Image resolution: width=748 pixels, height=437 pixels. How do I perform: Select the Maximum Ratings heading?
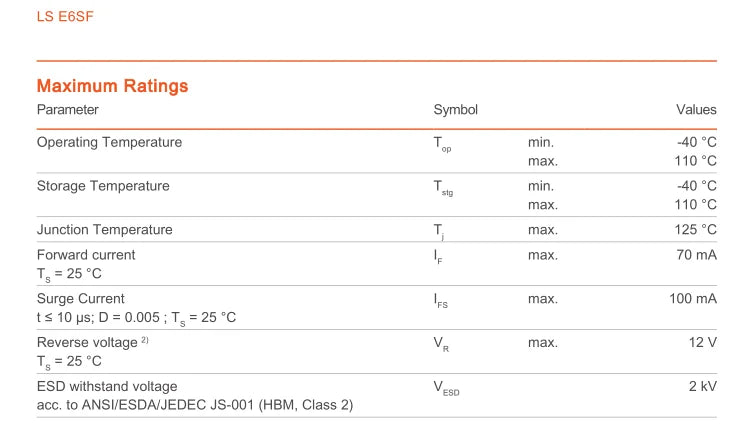(x=113, y=86)
